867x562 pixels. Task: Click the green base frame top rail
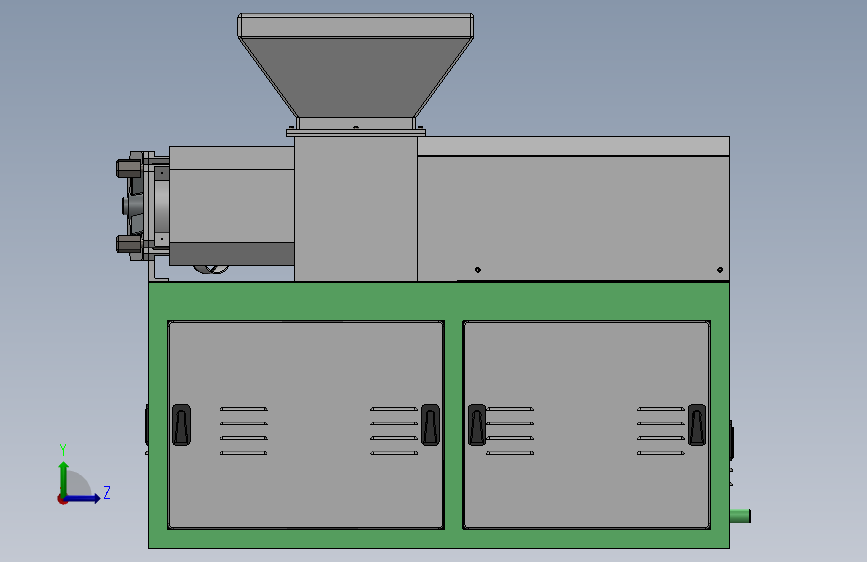(x=439, y=301)
